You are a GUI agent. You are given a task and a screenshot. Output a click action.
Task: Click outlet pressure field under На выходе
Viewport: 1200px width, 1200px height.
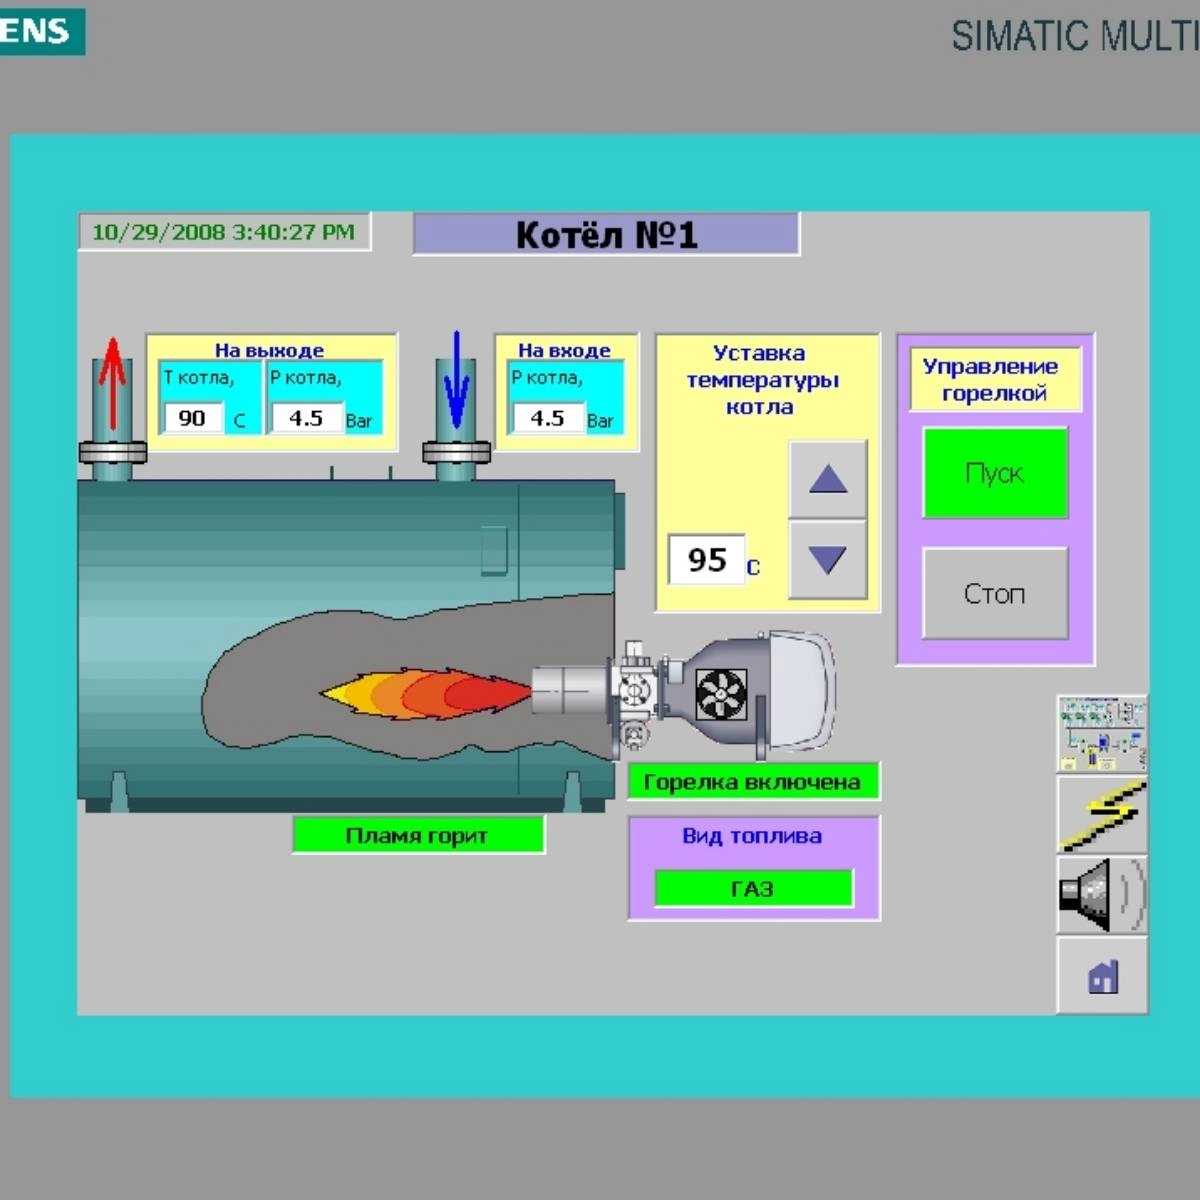pos(305,418)
